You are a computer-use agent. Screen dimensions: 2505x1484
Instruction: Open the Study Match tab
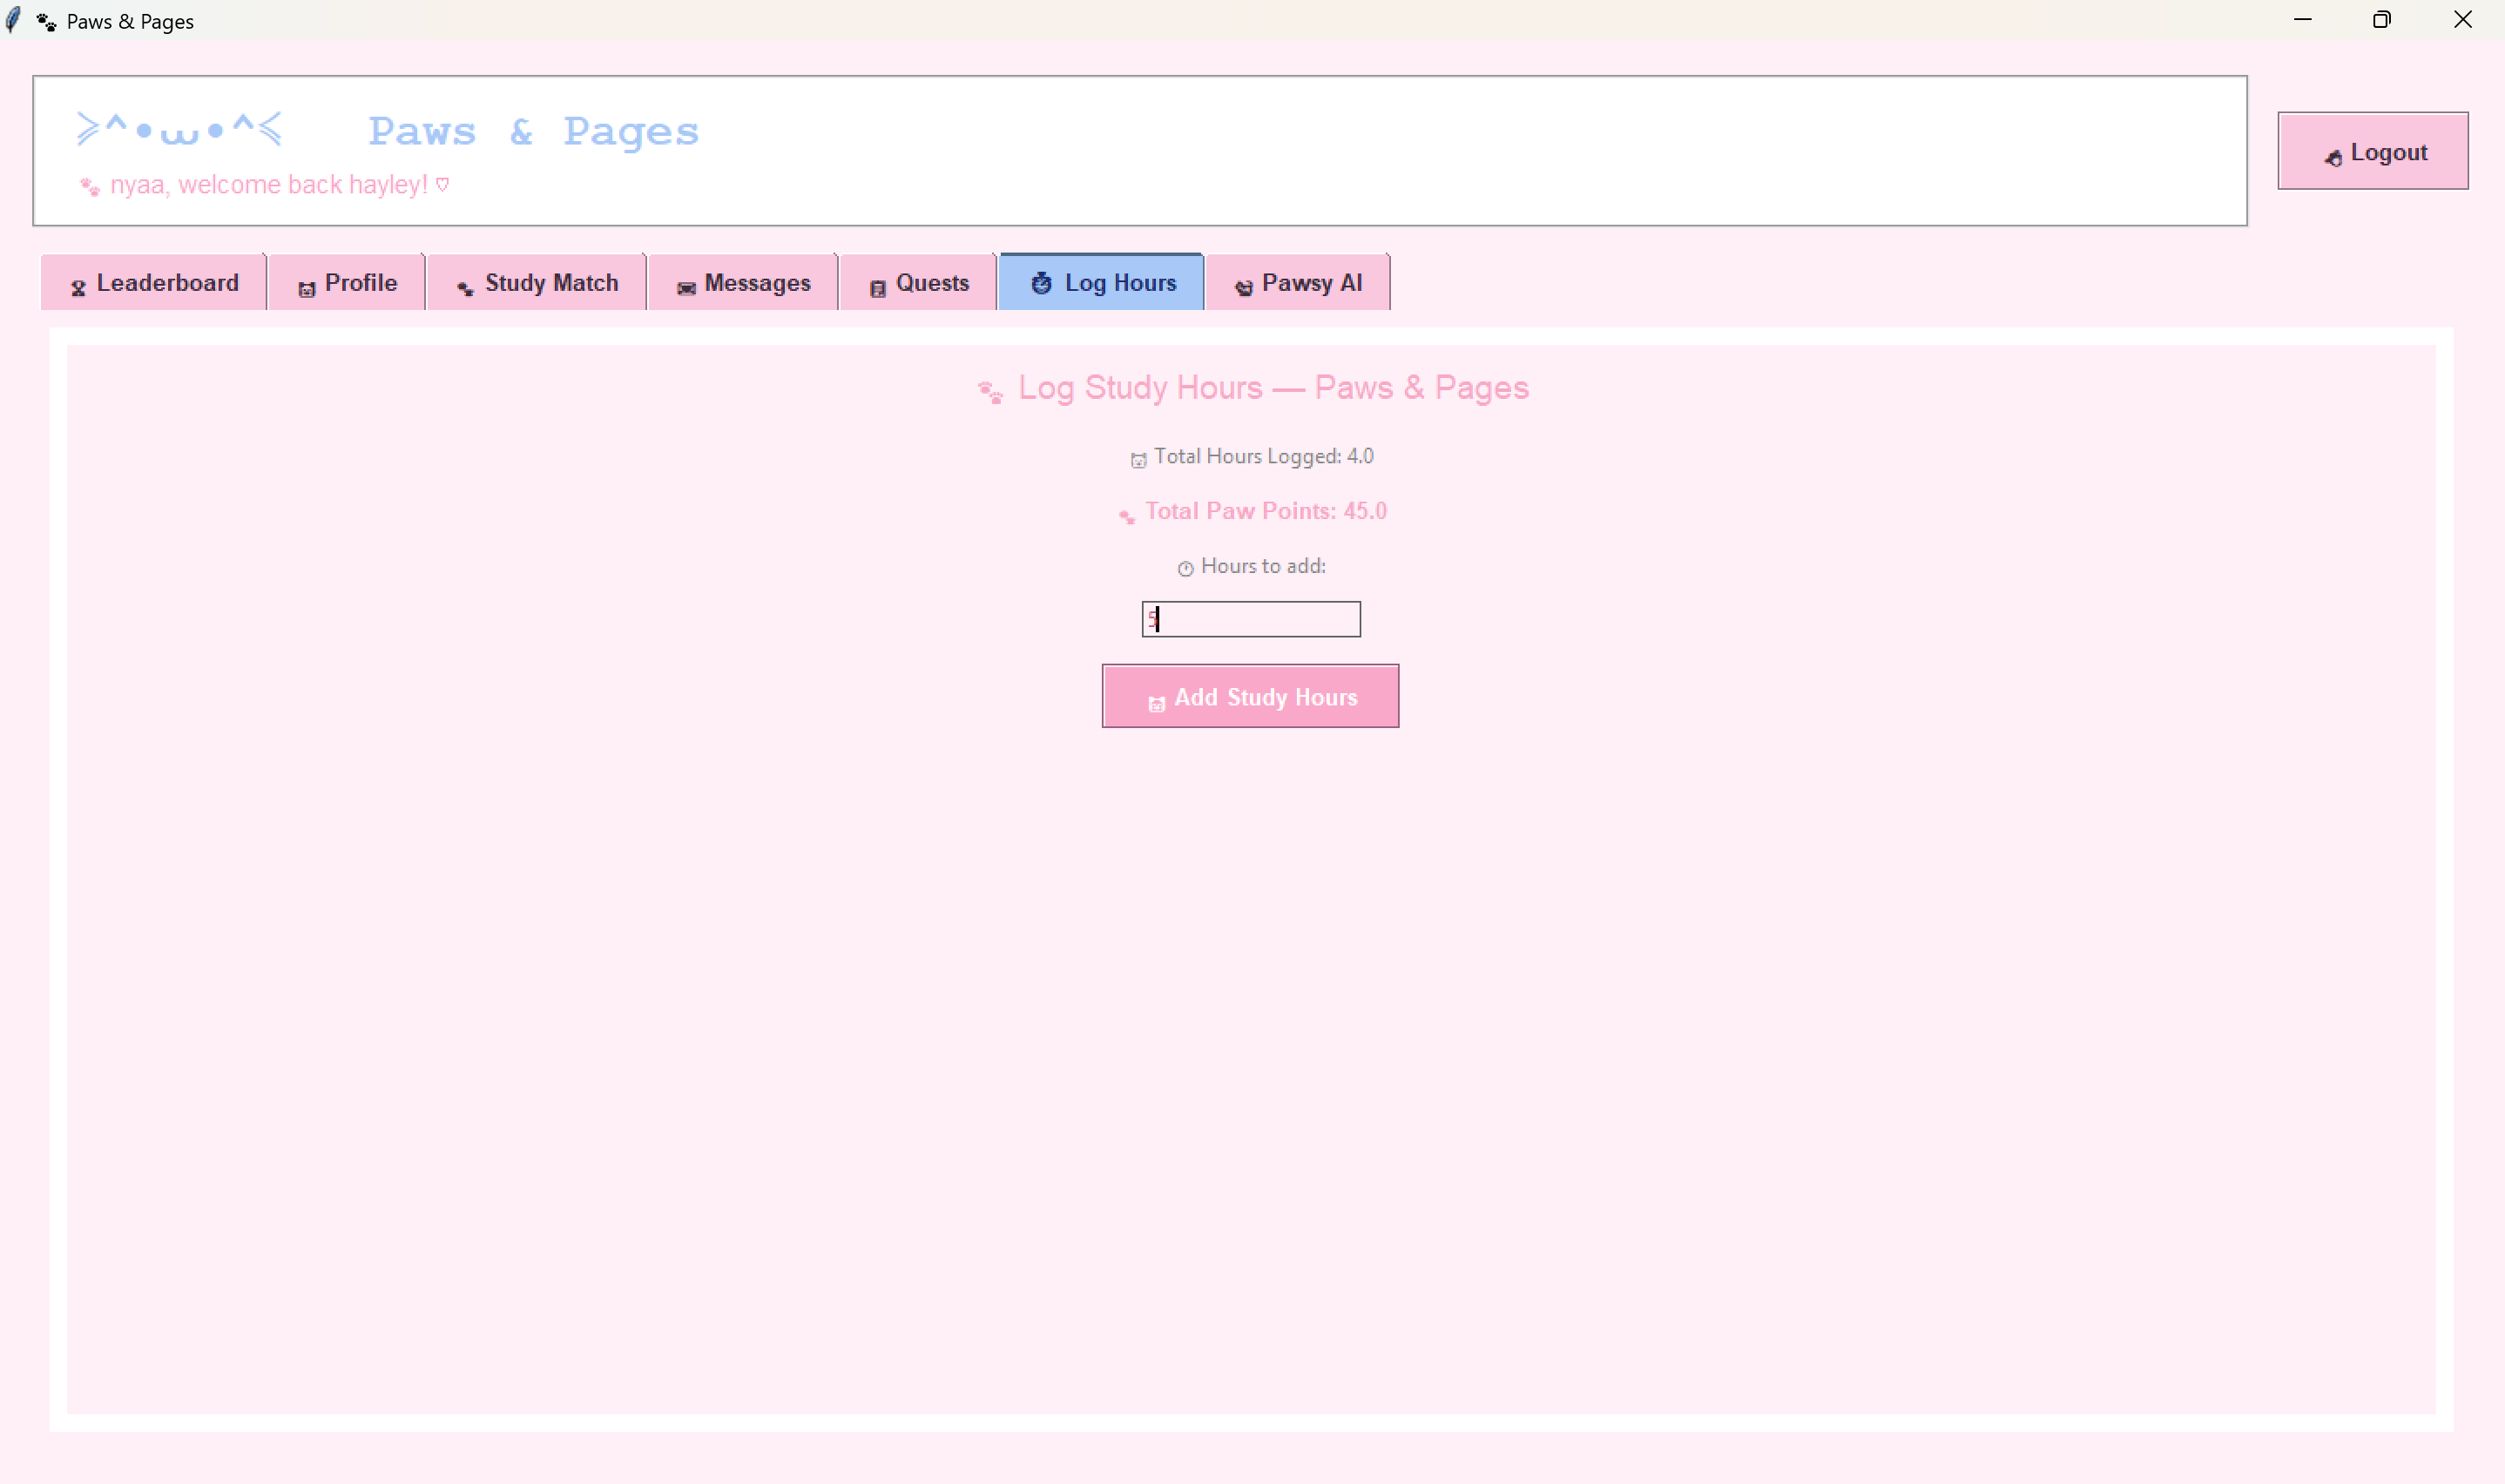point(537,283)
